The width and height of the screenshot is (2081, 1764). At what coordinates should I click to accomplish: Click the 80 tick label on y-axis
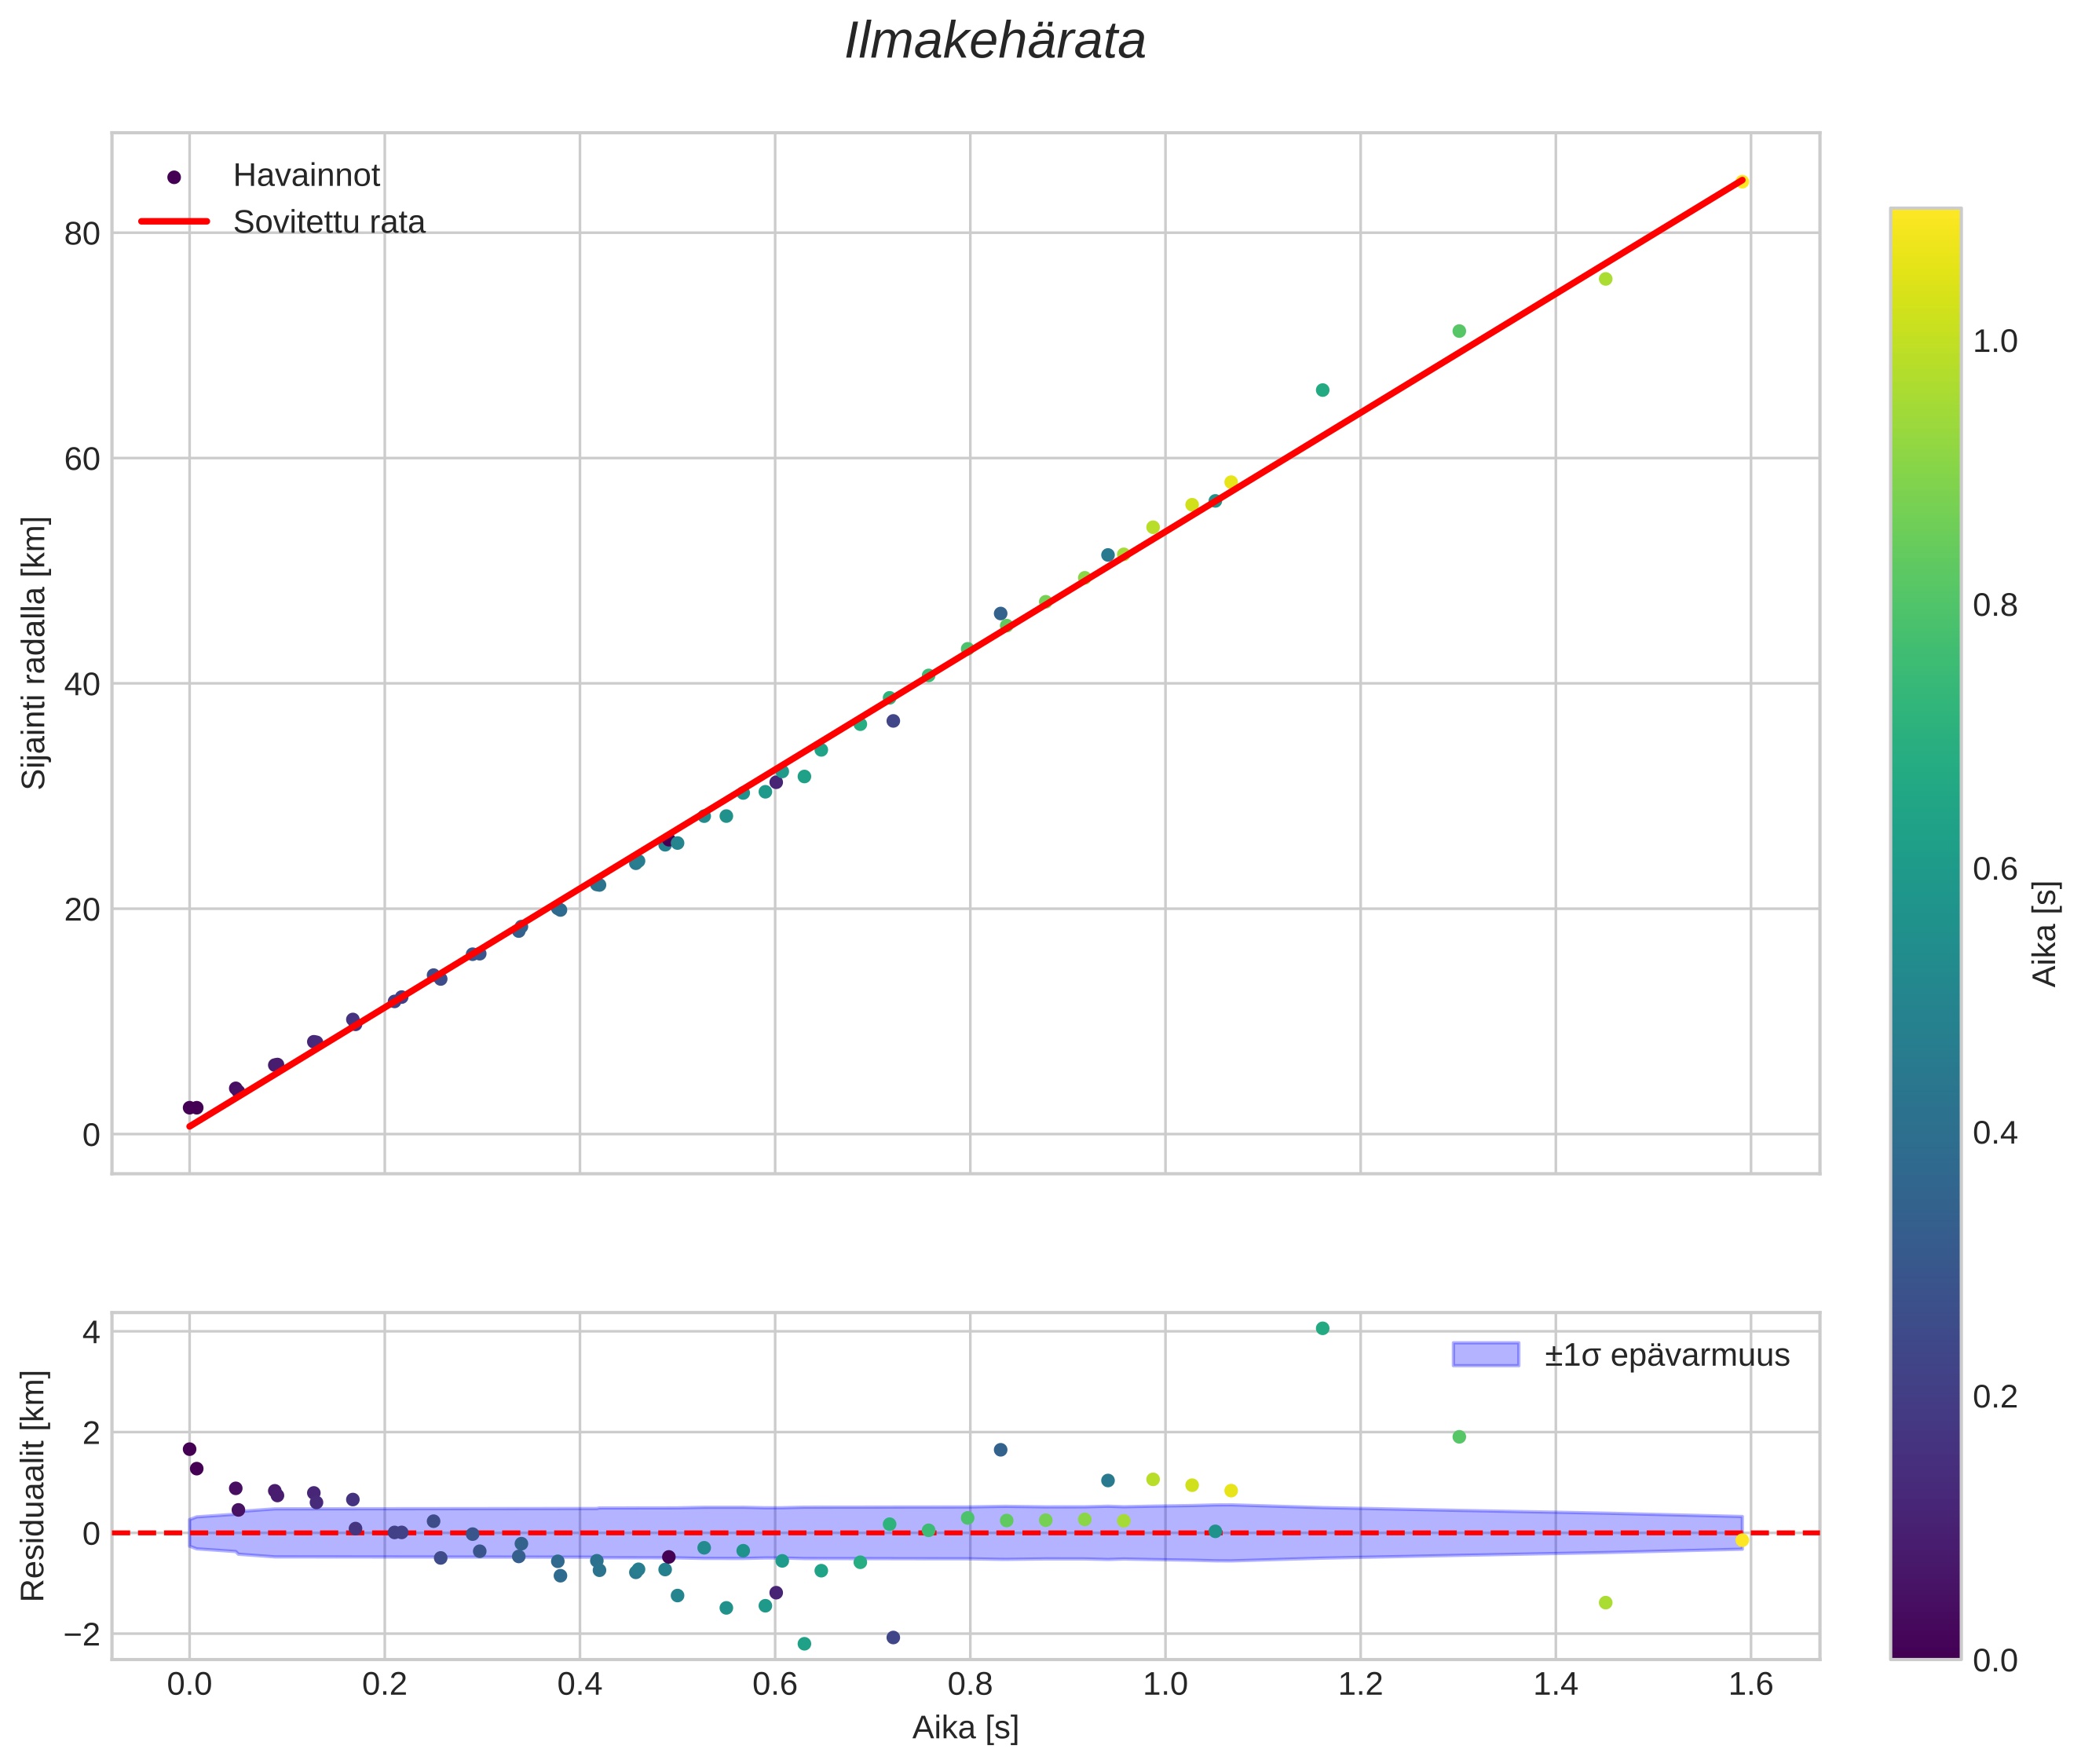[82, 234]
